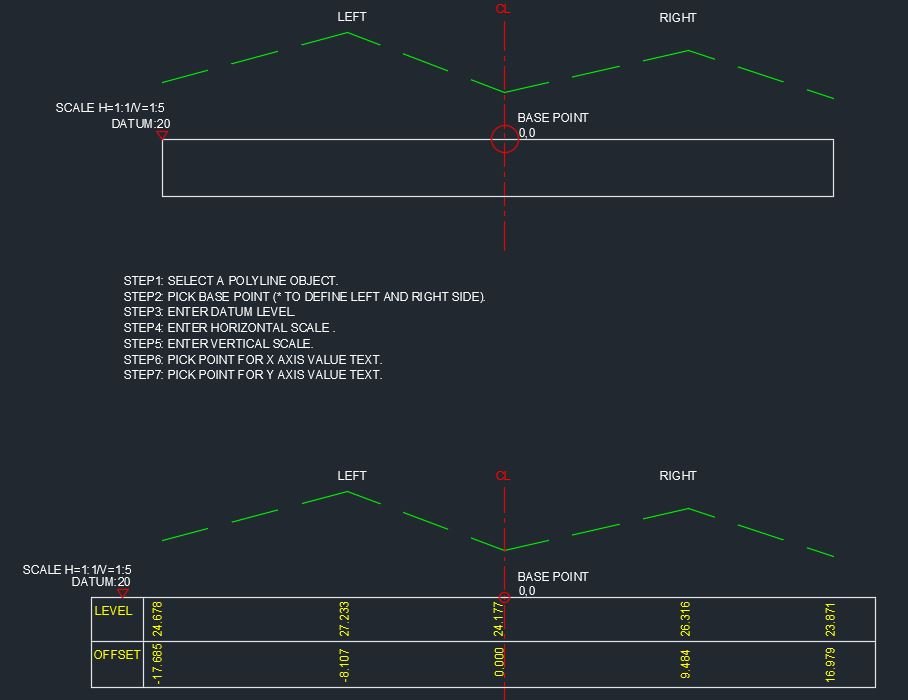908x700 pixels.
Task: Select the upper red CL centerline symbol
Action: click(x=502, y=10)
